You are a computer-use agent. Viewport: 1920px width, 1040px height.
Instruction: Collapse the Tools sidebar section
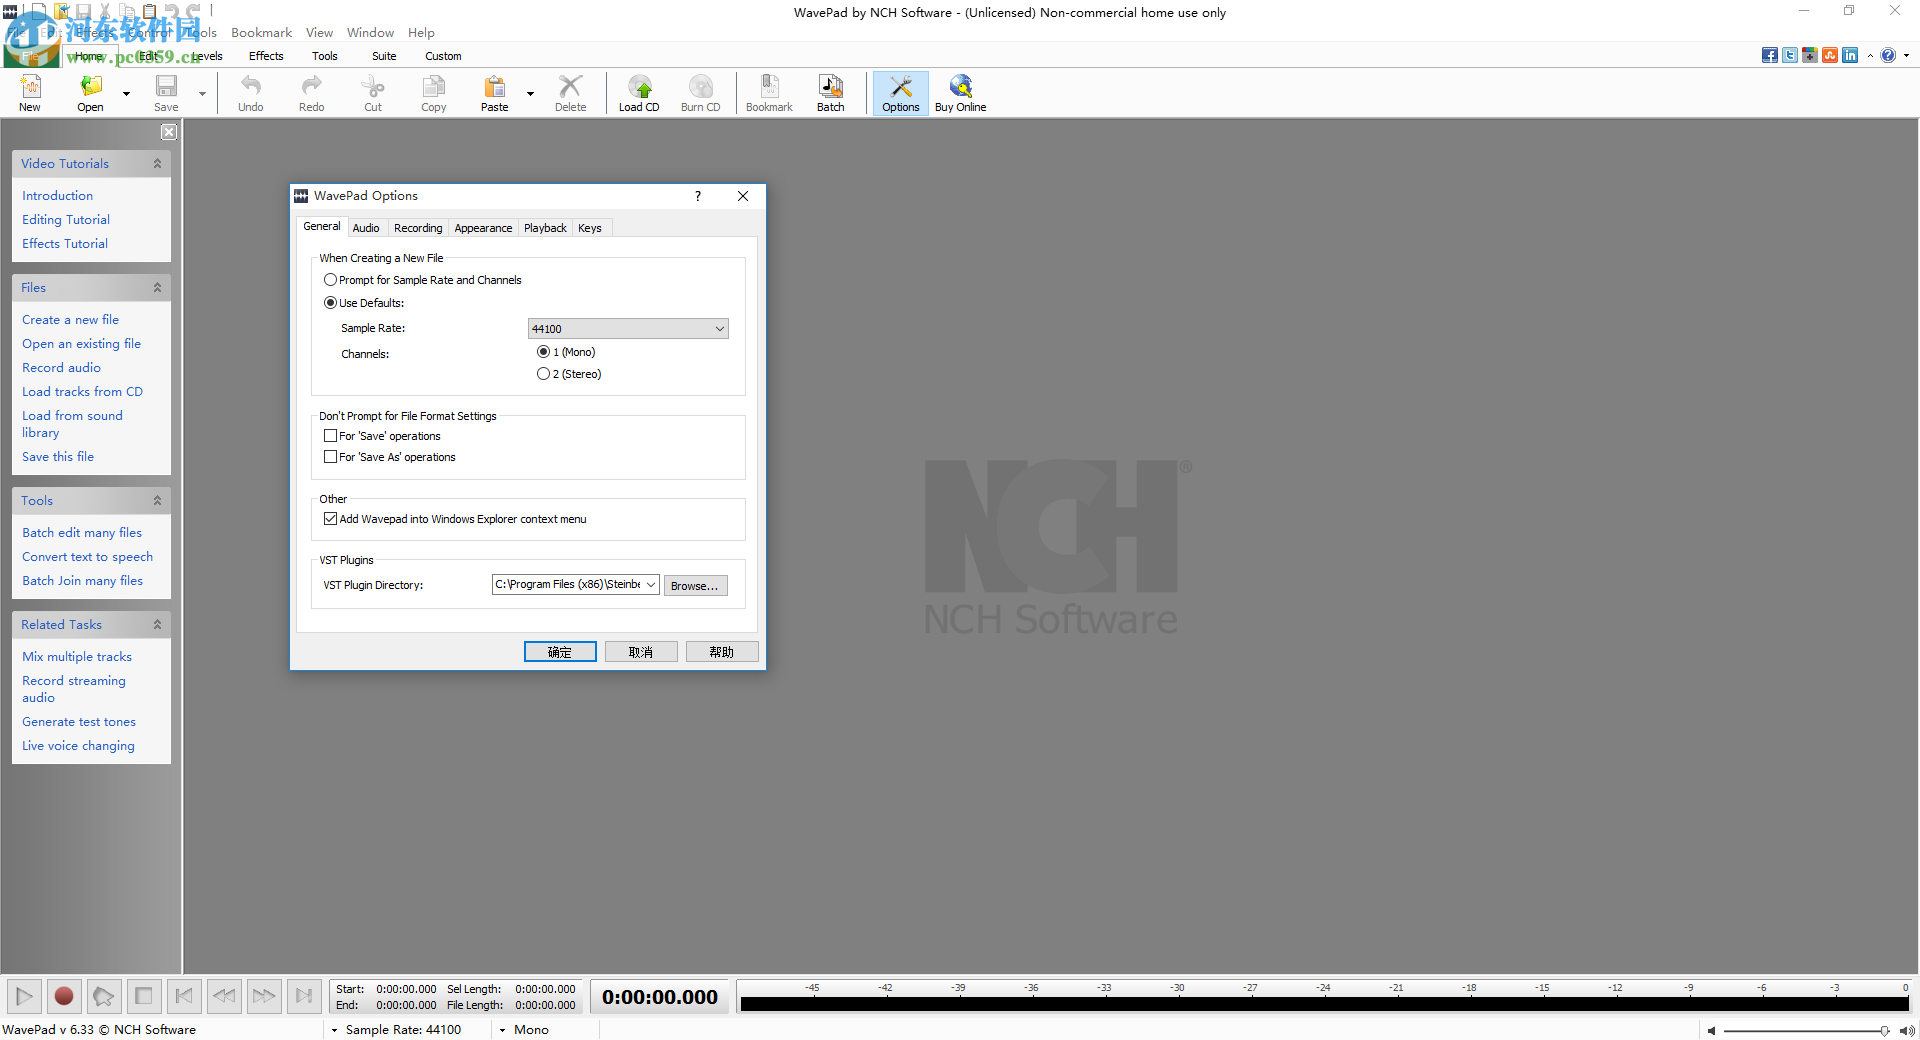tap(157, 500)
